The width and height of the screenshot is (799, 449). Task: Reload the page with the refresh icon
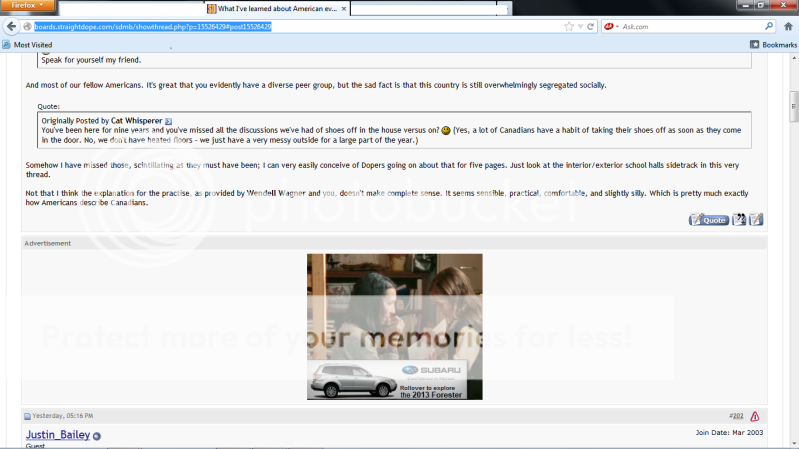click(593, 26)
